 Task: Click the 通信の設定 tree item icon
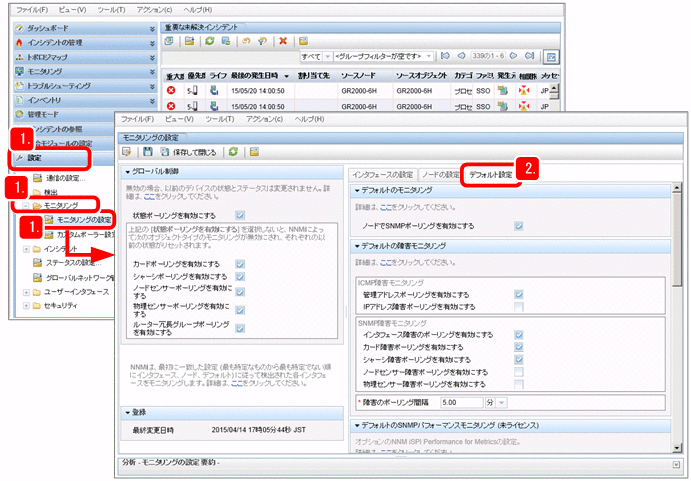click(38, 178)
